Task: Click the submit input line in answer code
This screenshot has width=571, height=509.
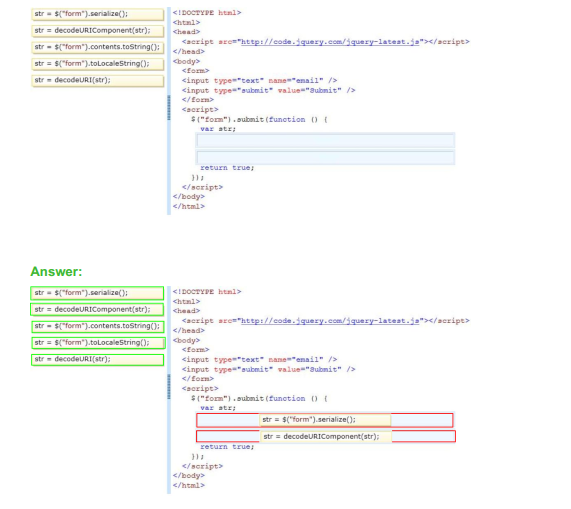Action: pyautogui.click(x=268, y=370)
